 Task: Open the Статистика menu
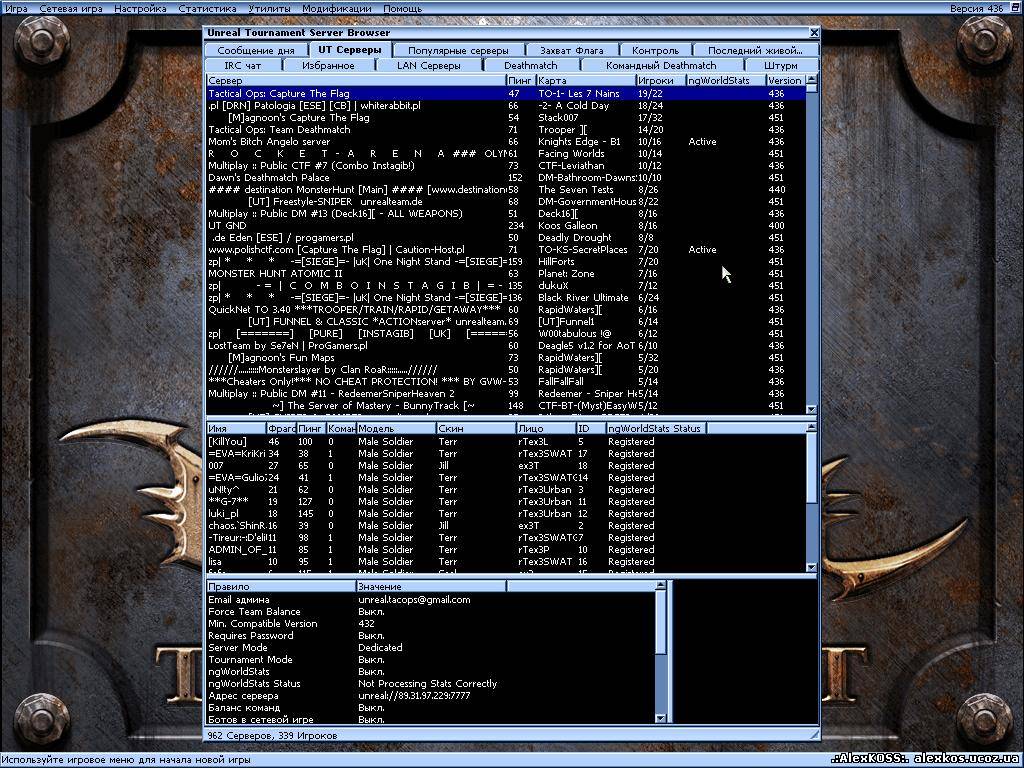point(207,8)
